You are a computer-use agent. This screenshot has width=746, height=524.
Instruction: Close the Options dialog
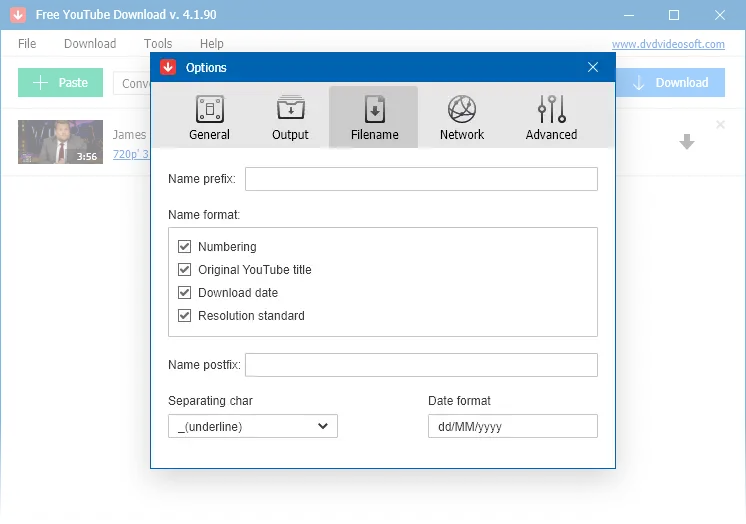coord(592,67)
